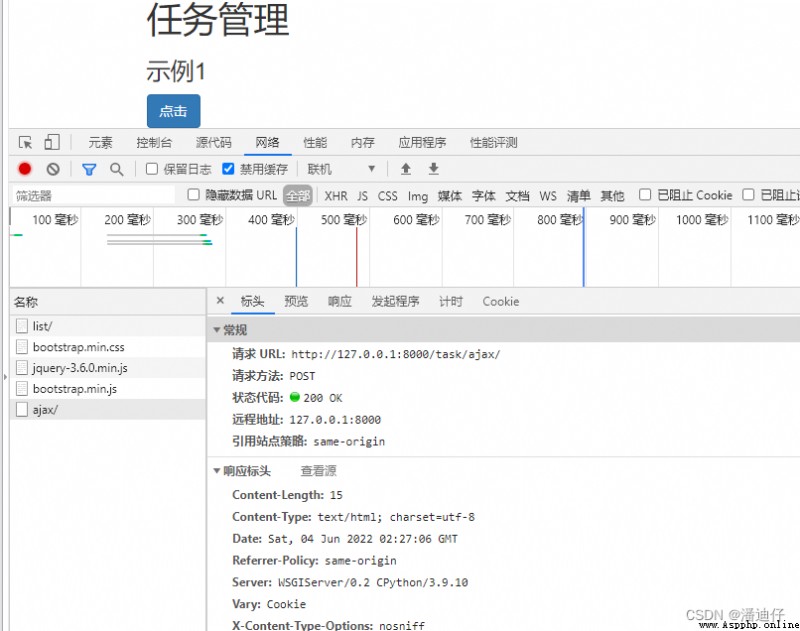Open the 联机 throttling dropdown
This screenshot has width=800, height=631.
click(341, 169)
